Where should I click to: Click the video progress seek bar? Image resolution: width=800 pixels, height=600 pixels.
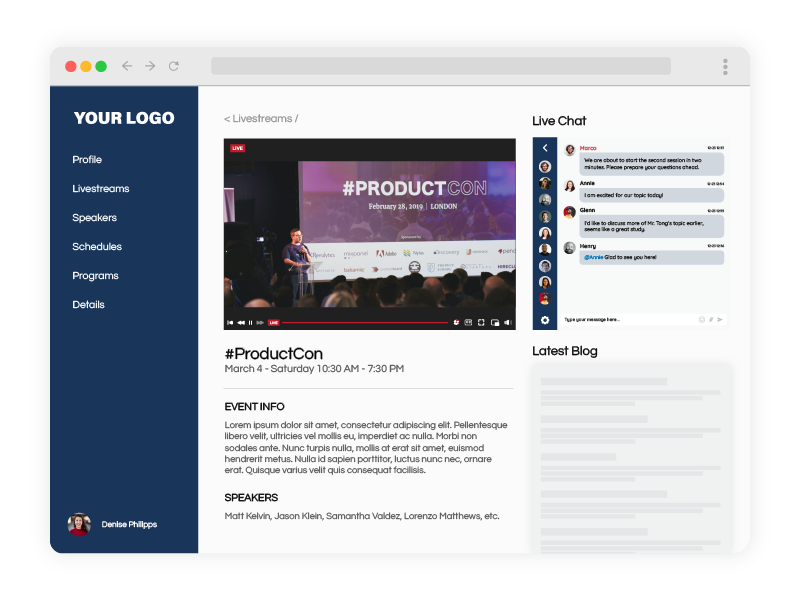click(x=364, y=323)
